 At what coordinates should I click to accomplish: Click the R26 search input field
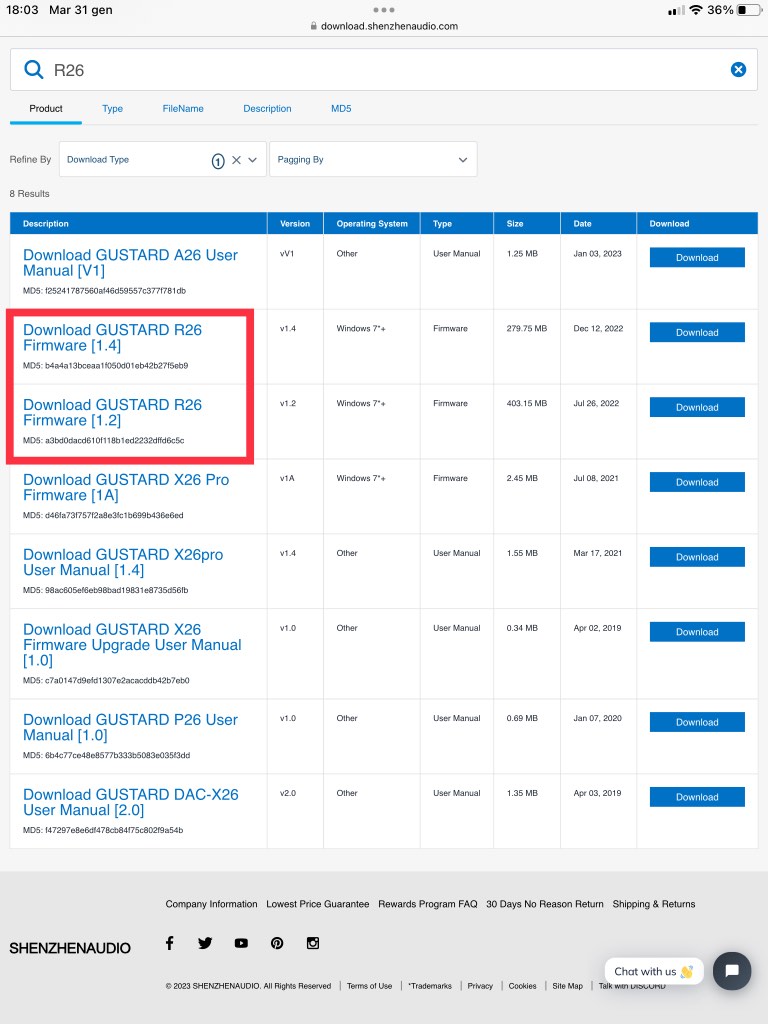coord(384,69)
